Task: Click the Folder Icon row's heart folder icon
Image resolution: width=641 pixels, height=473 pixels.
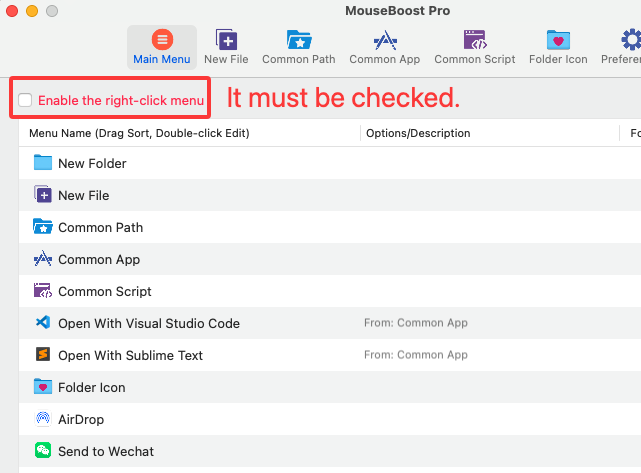Action: [43, 386]
